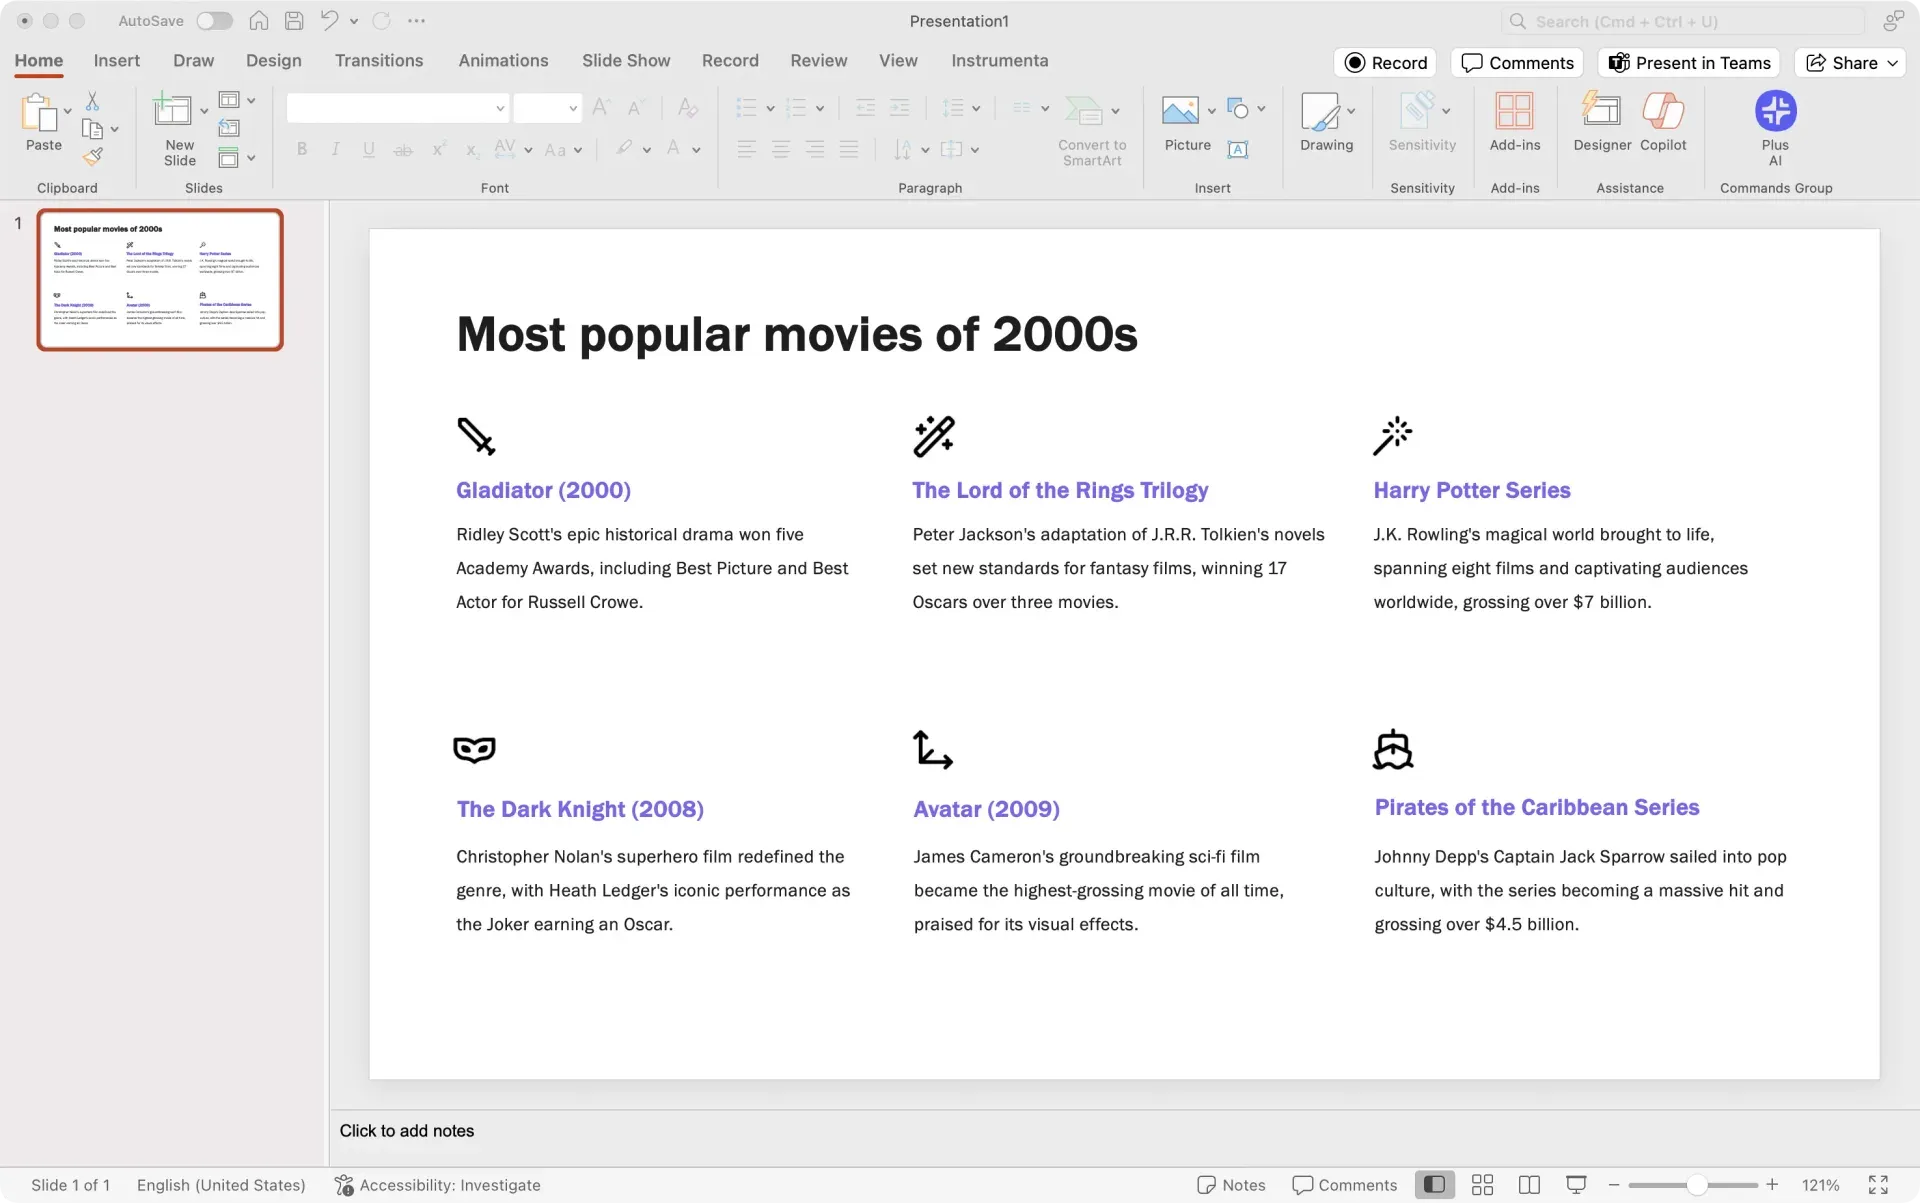Click the Format Painter brush icon
This screenshot has height=1203, width=1920.
click(92, 157)
